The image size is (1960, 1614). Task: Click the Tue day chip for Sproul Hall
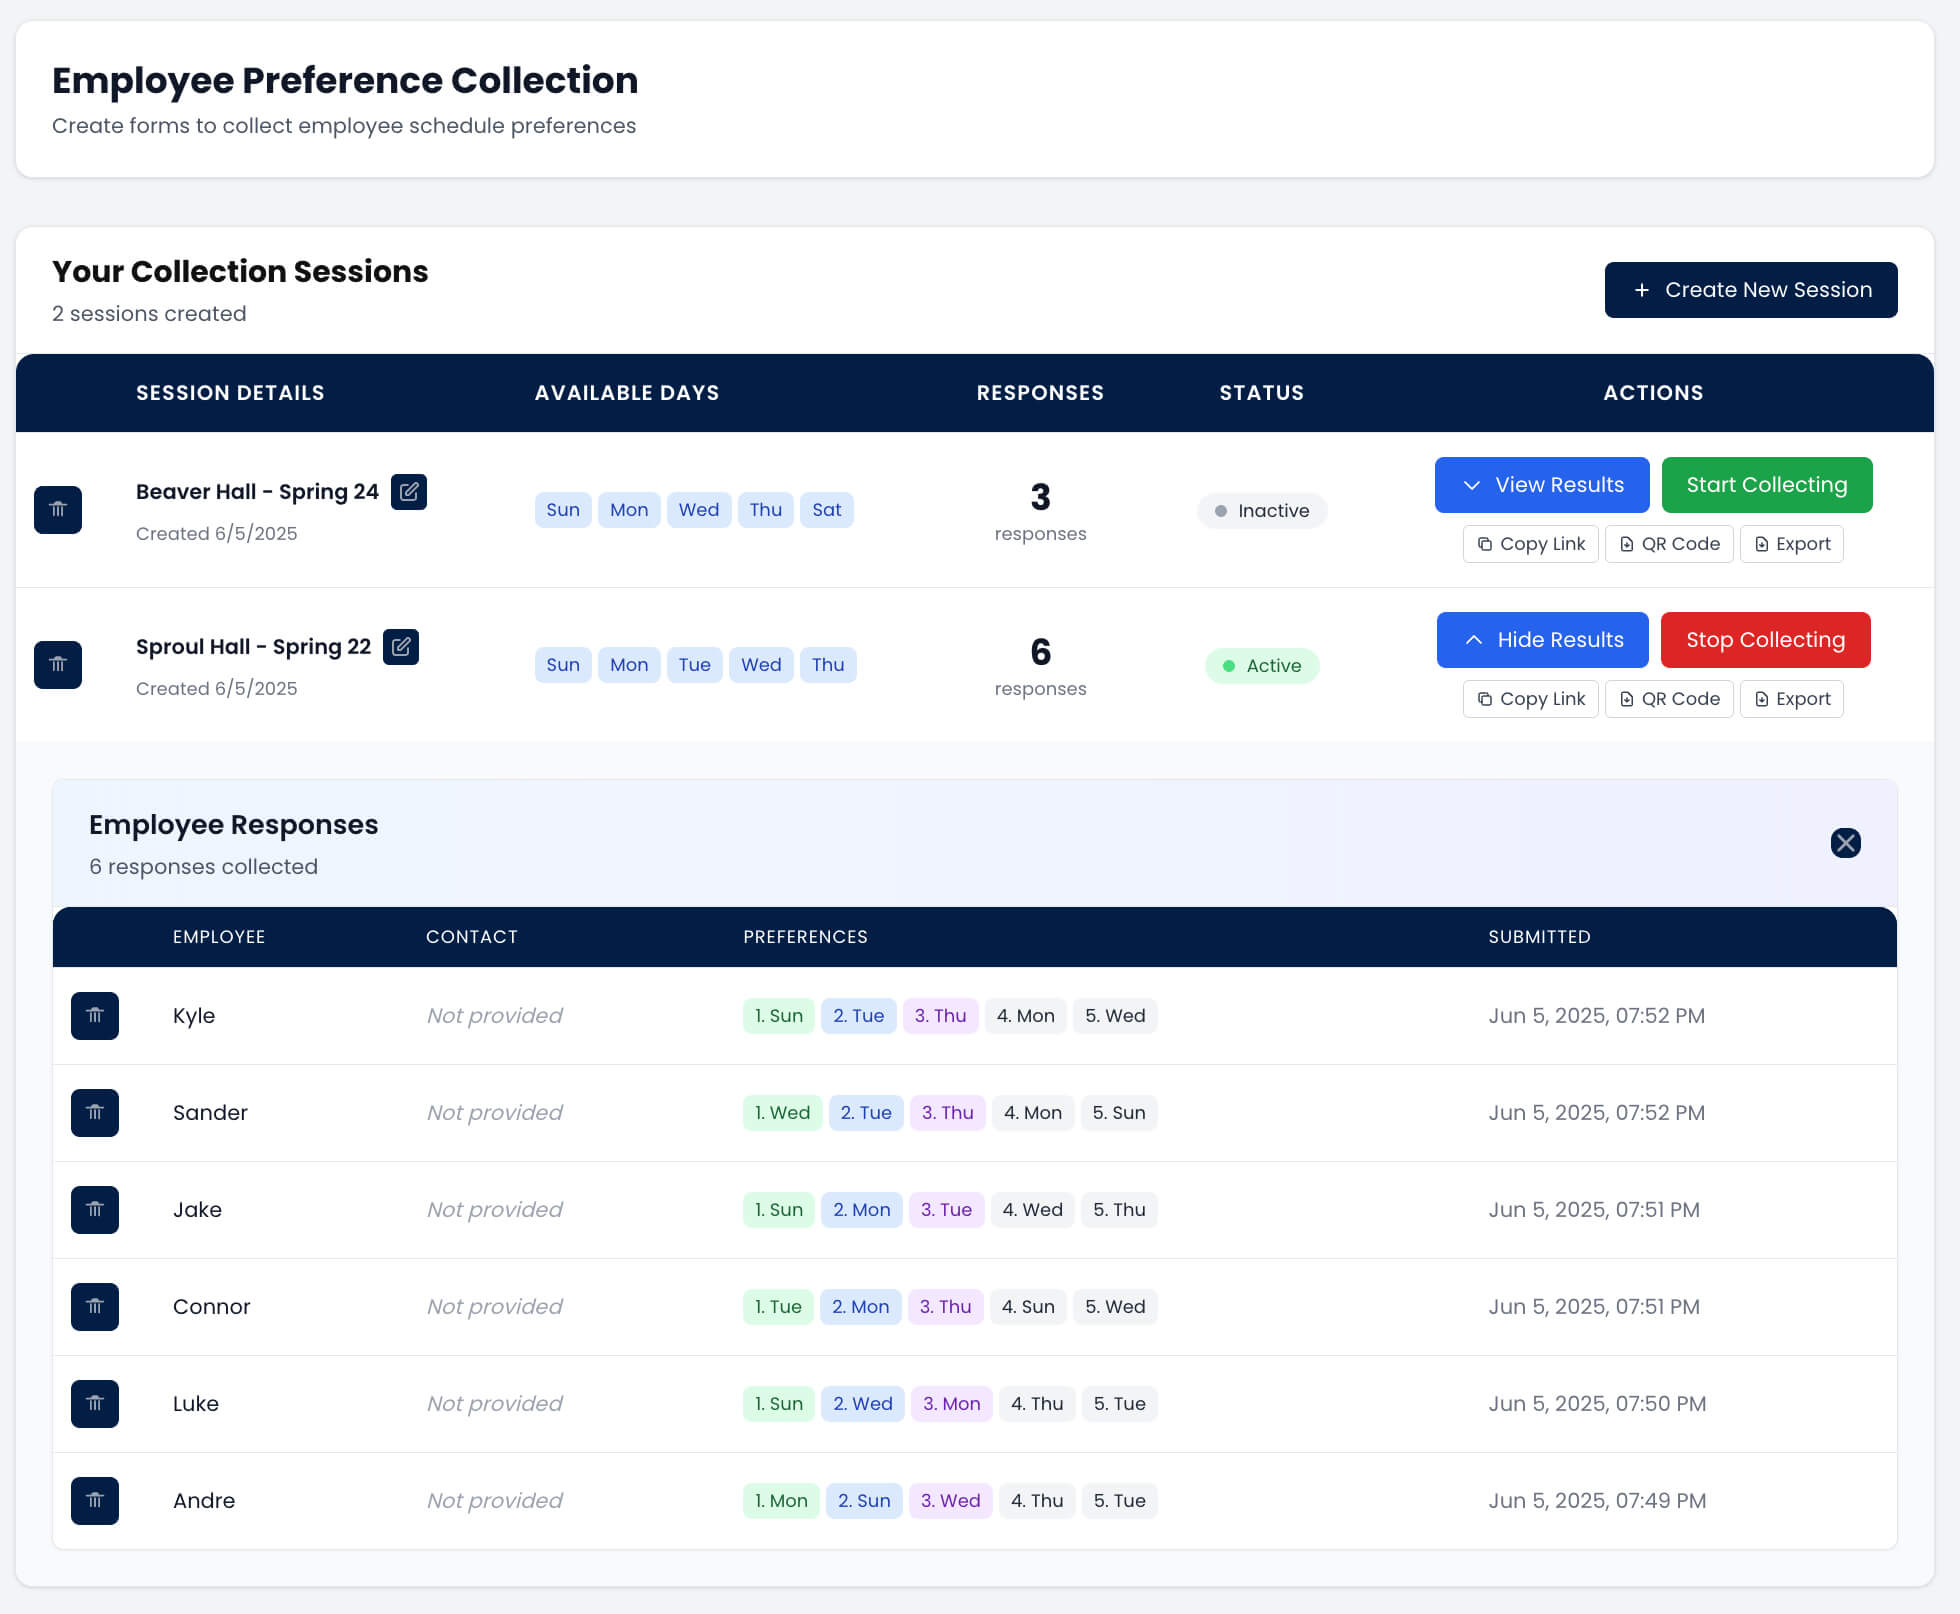click(x=695, y=665)
